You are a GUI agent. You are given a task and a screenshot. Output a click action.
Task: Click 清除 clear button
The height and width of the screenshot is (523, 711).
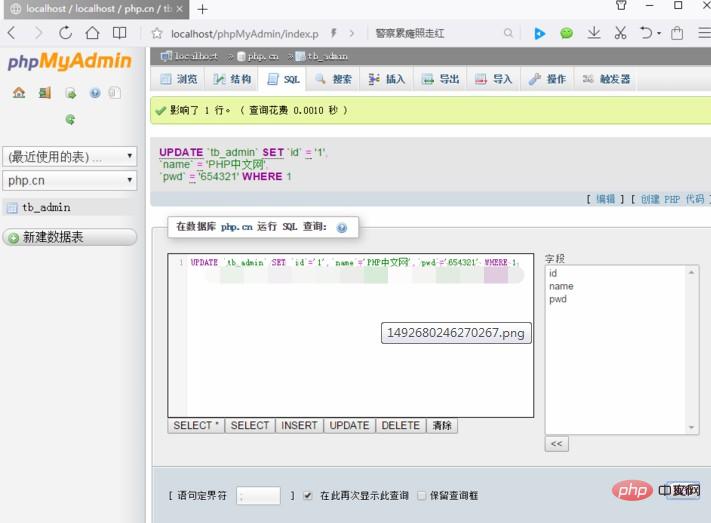click(x=442, y=425)
